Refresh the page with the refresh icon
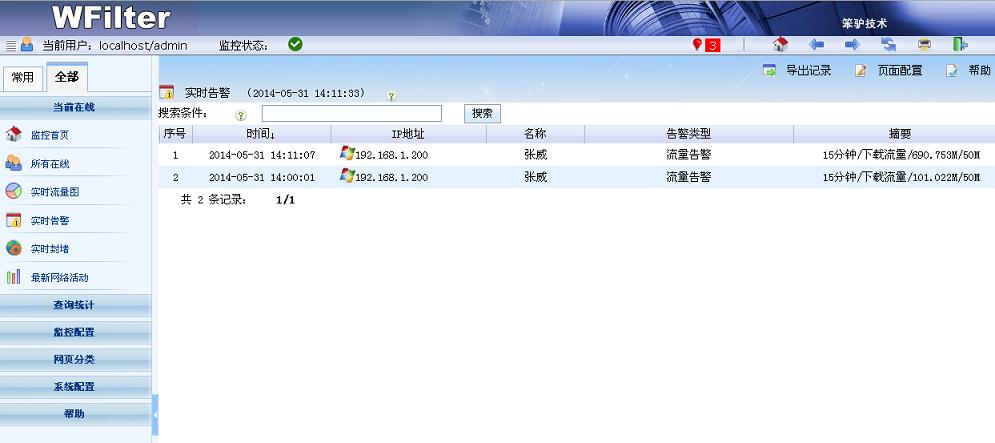The image size is (995, 443). click(x=888, y=45)
